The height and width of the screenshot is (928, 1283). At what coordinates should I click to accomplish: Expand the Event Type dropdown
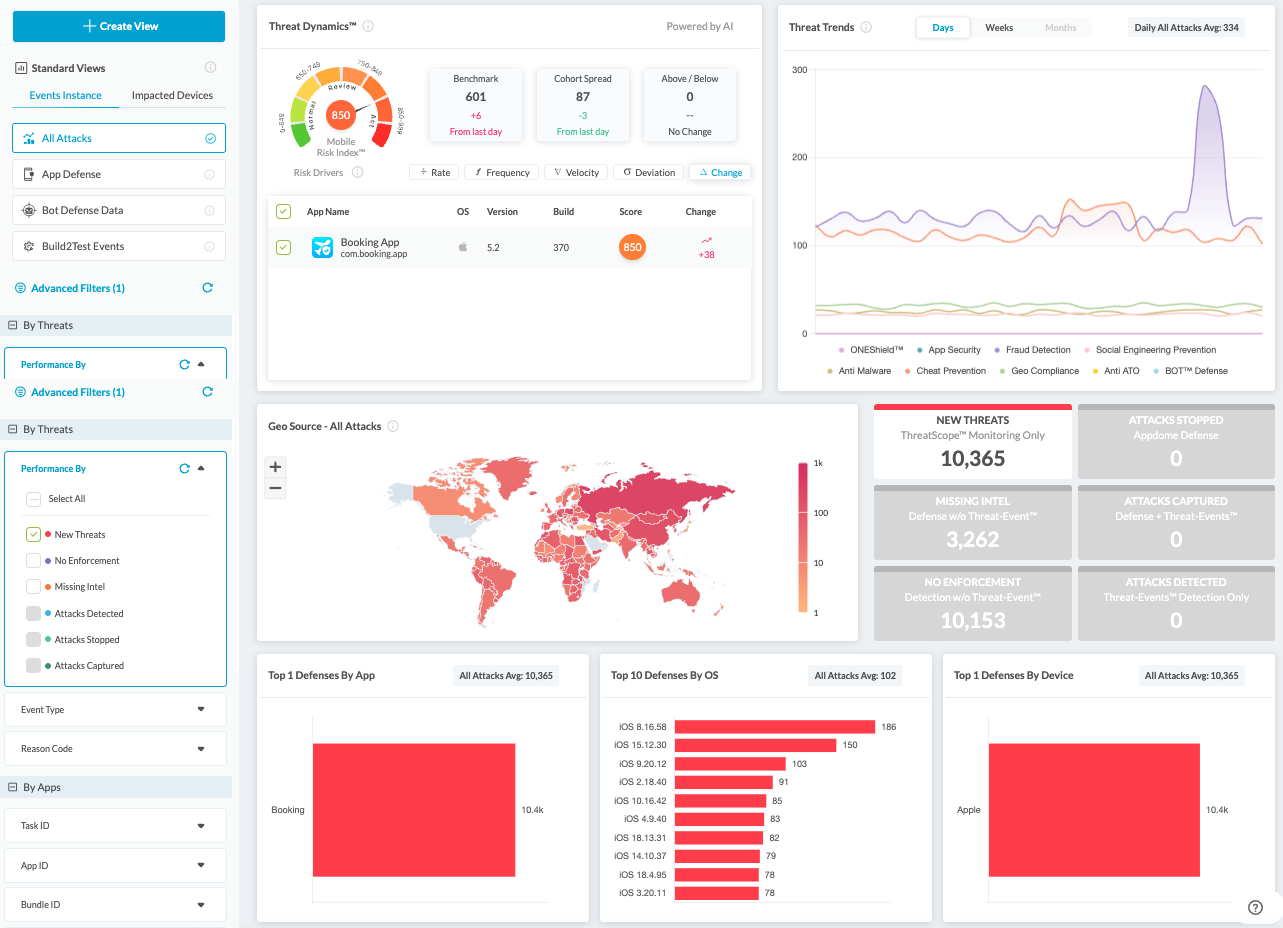[x=115, y=710]
